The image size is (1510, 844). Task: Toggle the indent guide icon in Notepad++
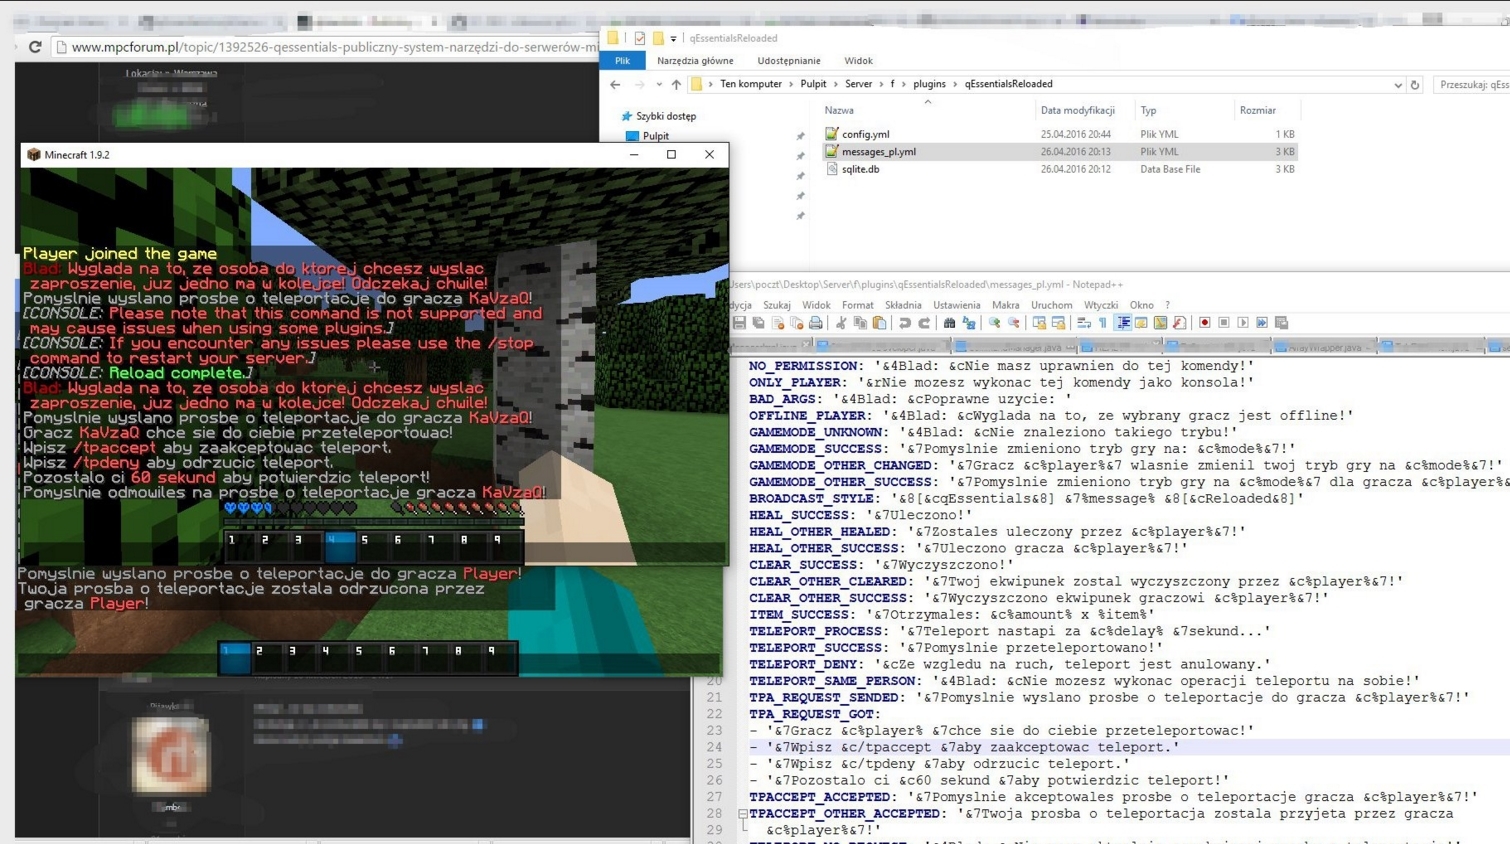[x=1123, y=323]
